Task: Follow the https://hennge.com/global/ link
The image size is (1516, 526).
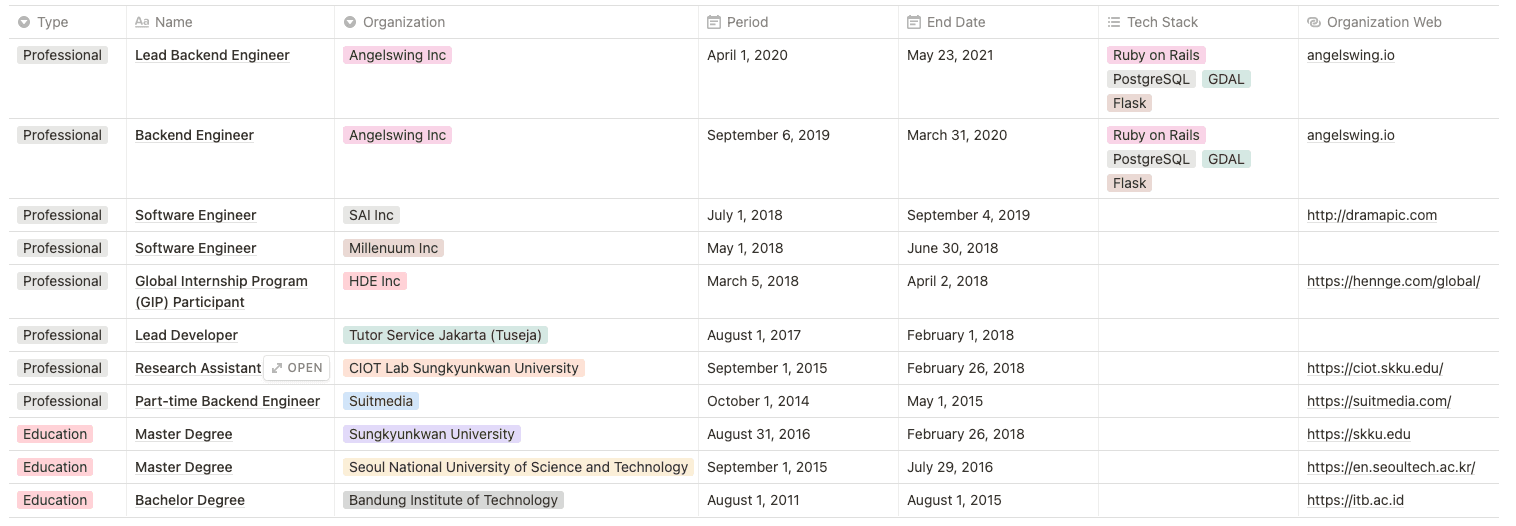Action: (1393, 281)
